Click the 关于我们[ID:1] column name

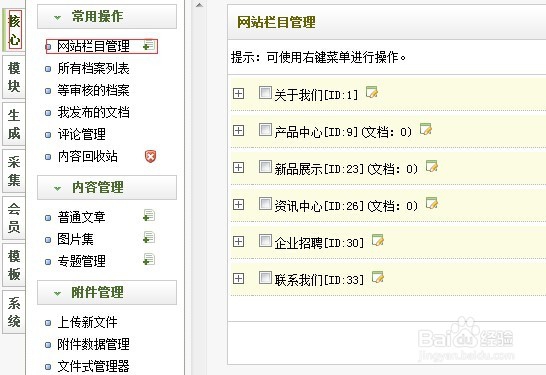click(x=316, y=95)
